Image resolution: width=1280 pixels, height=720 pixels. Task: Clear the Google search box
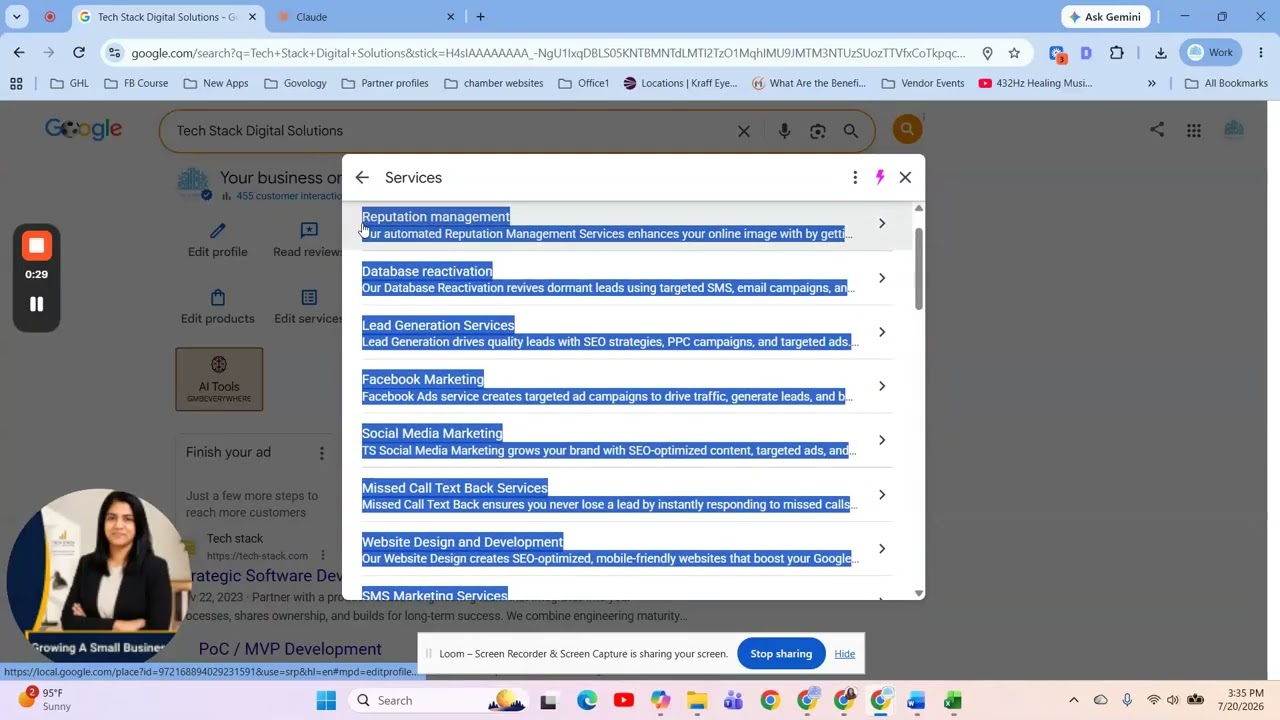[x=743, y=131]
